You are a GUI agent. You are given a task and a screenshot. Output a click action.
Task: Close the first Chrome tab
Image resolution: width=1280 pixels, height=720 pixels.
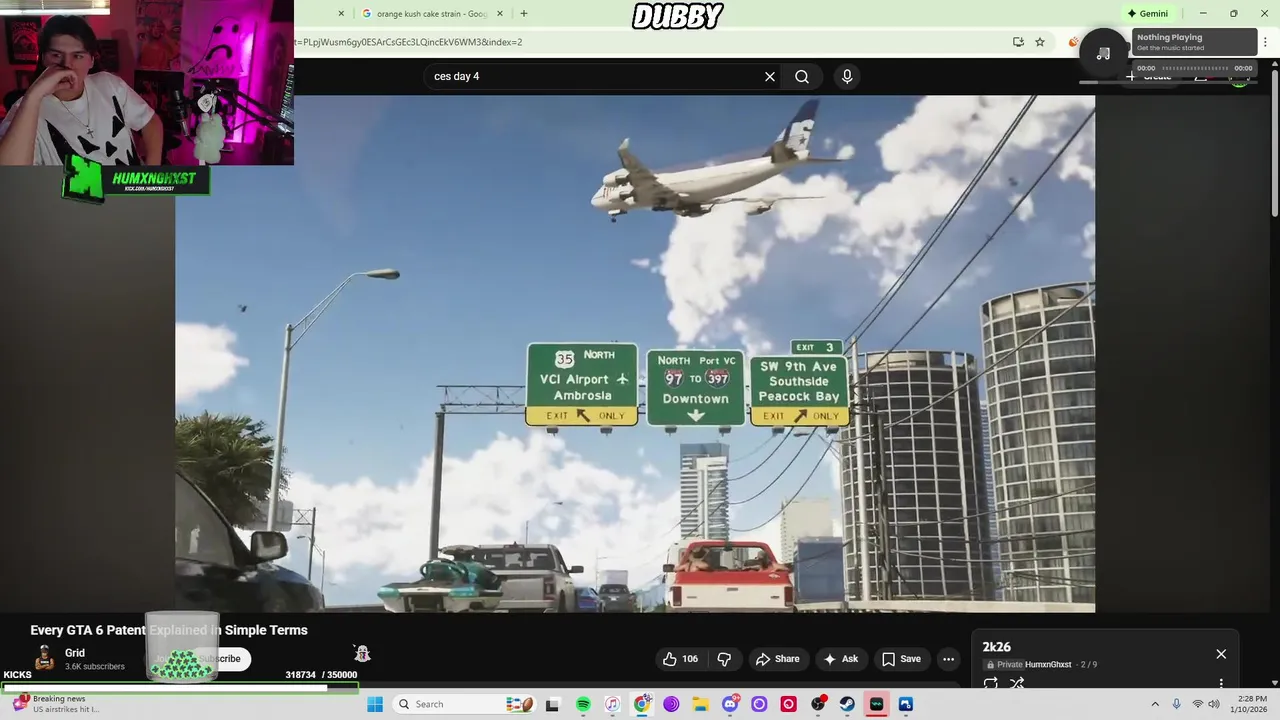(341, 14)
